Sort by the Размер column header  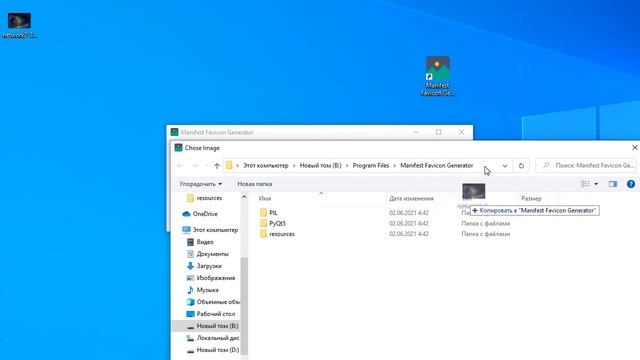point(531,198)
